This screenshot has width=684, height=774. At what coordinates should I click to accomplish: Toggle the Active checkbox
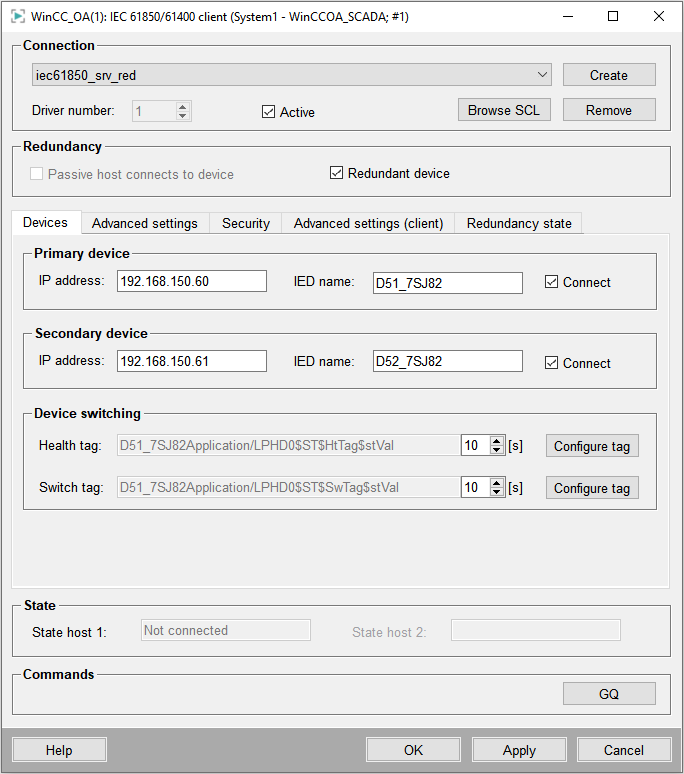[268, 112]
